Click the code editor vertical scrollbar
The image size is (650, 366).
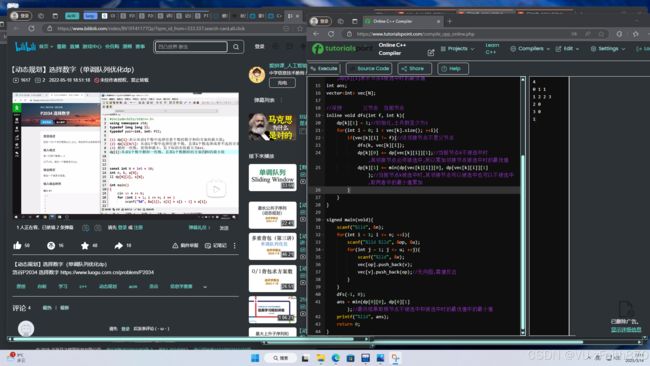coord(523,206)
